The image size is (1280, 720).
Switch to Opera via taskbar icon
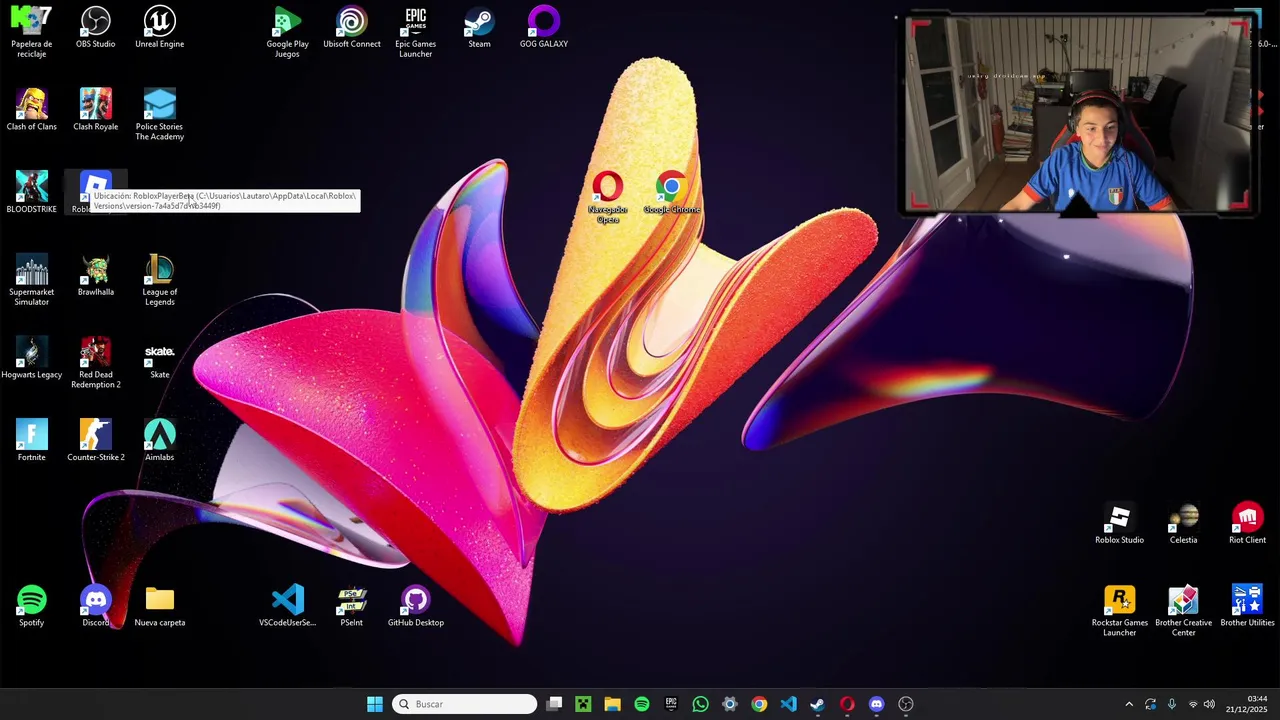847,704
